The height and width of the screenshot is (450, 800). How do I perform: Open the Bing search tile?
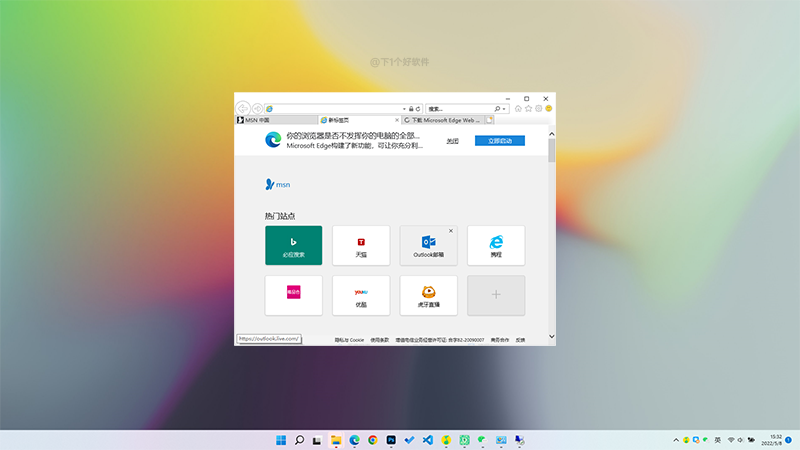coord(293,245)
